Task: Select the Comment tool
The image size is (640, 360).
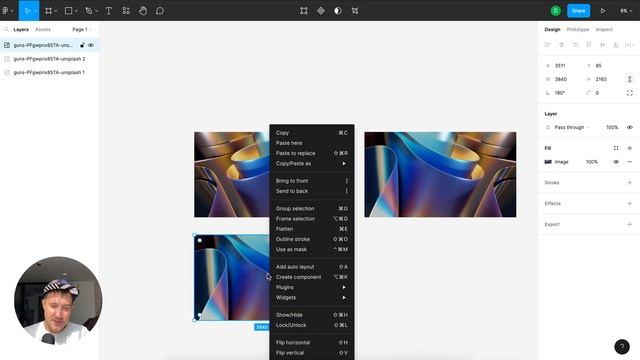Action: tap(160, 11)
